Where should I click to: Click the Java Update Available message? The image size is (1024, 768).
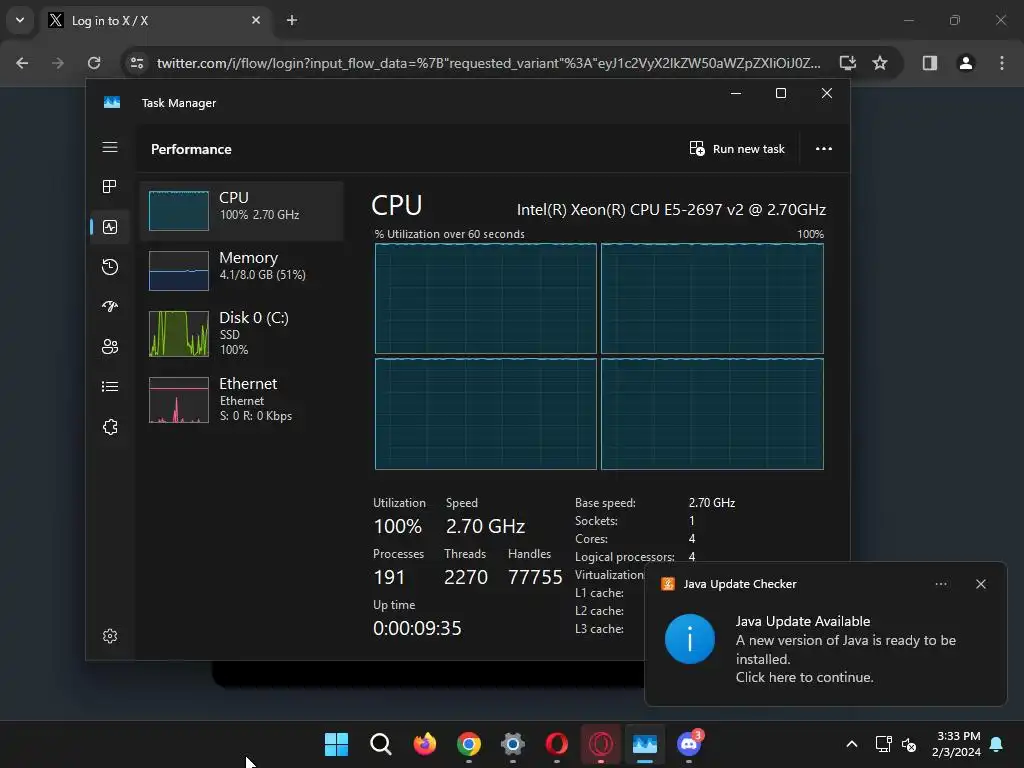pyautogui.click(x=846, y=649)
